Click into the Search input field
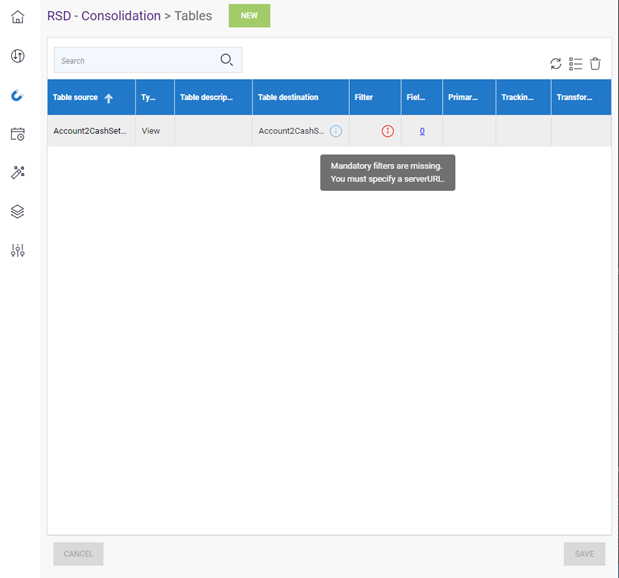 pos(135,61)
